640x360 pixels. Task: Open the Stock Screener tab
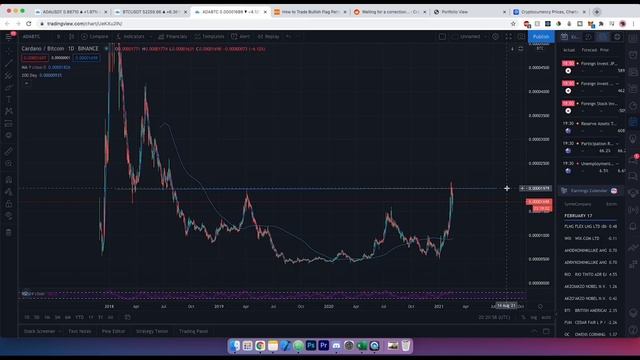click(40, 331)
